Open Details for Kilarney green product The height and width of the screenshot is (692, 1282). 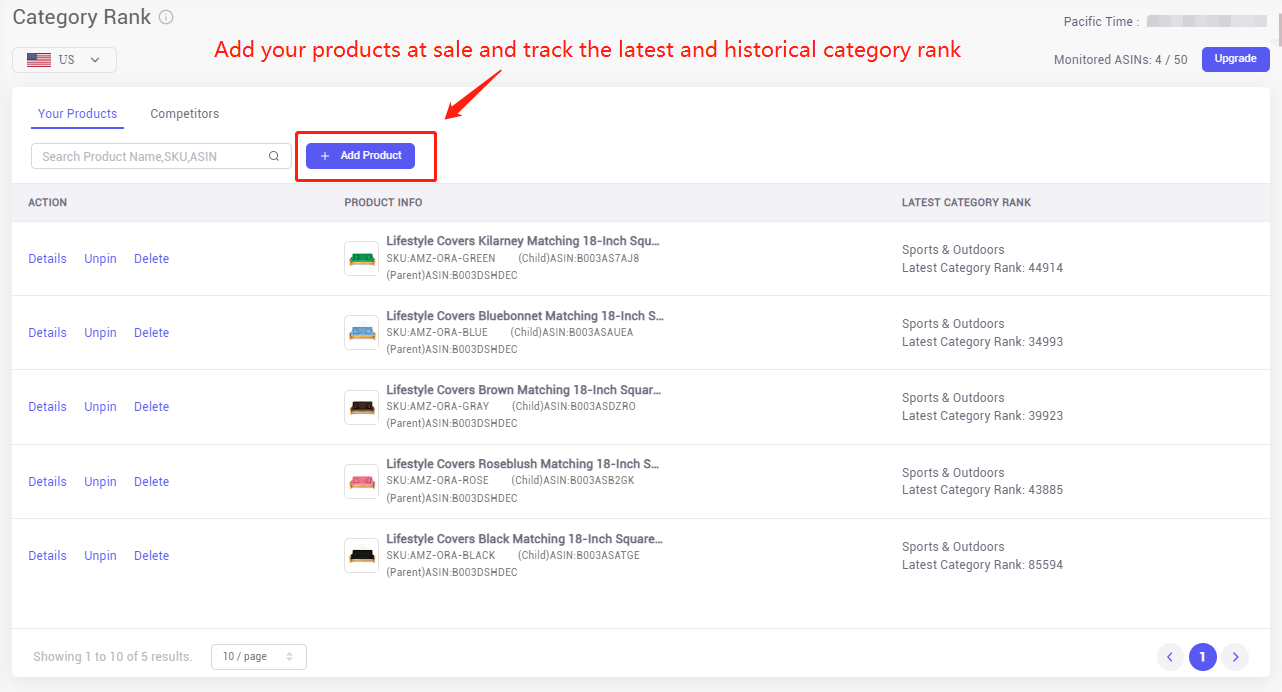pyautogui.click(x=47, y=259)
